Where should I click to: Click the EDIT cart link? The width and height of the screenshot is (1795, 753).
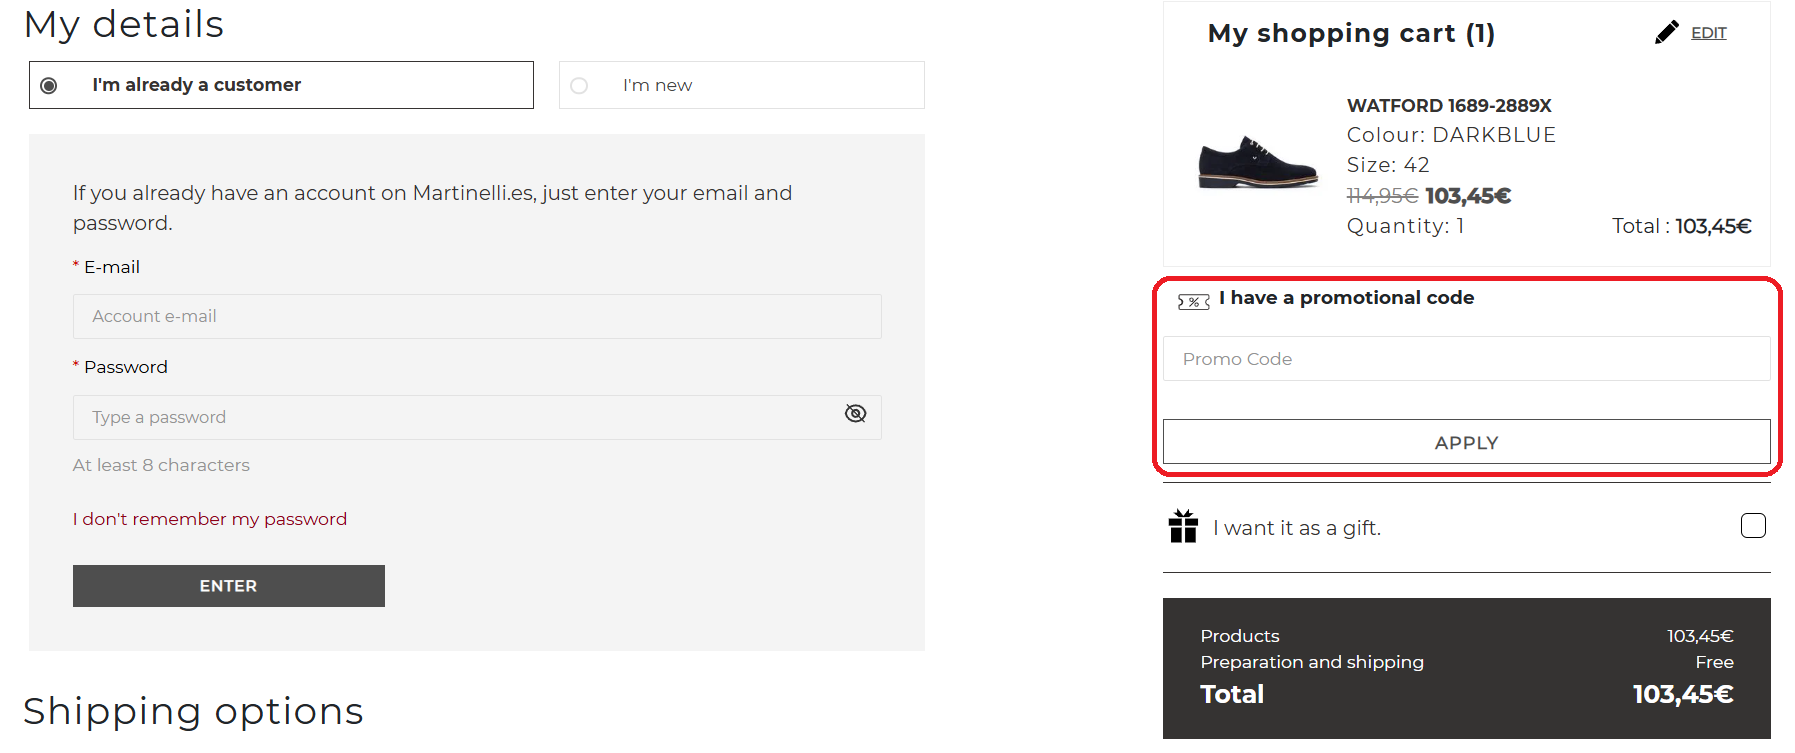coord(1708,33)
